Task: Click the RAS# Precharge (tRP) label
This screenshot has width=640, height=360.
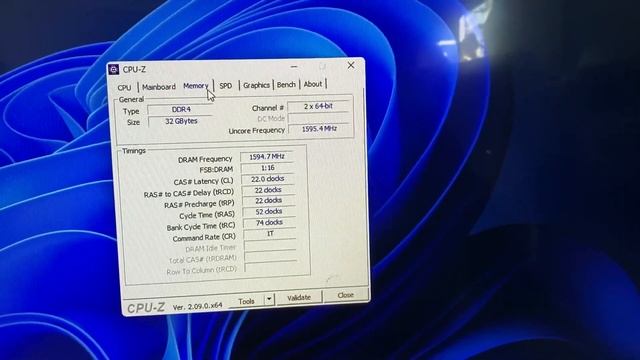Action: click(x=199, y=204)
